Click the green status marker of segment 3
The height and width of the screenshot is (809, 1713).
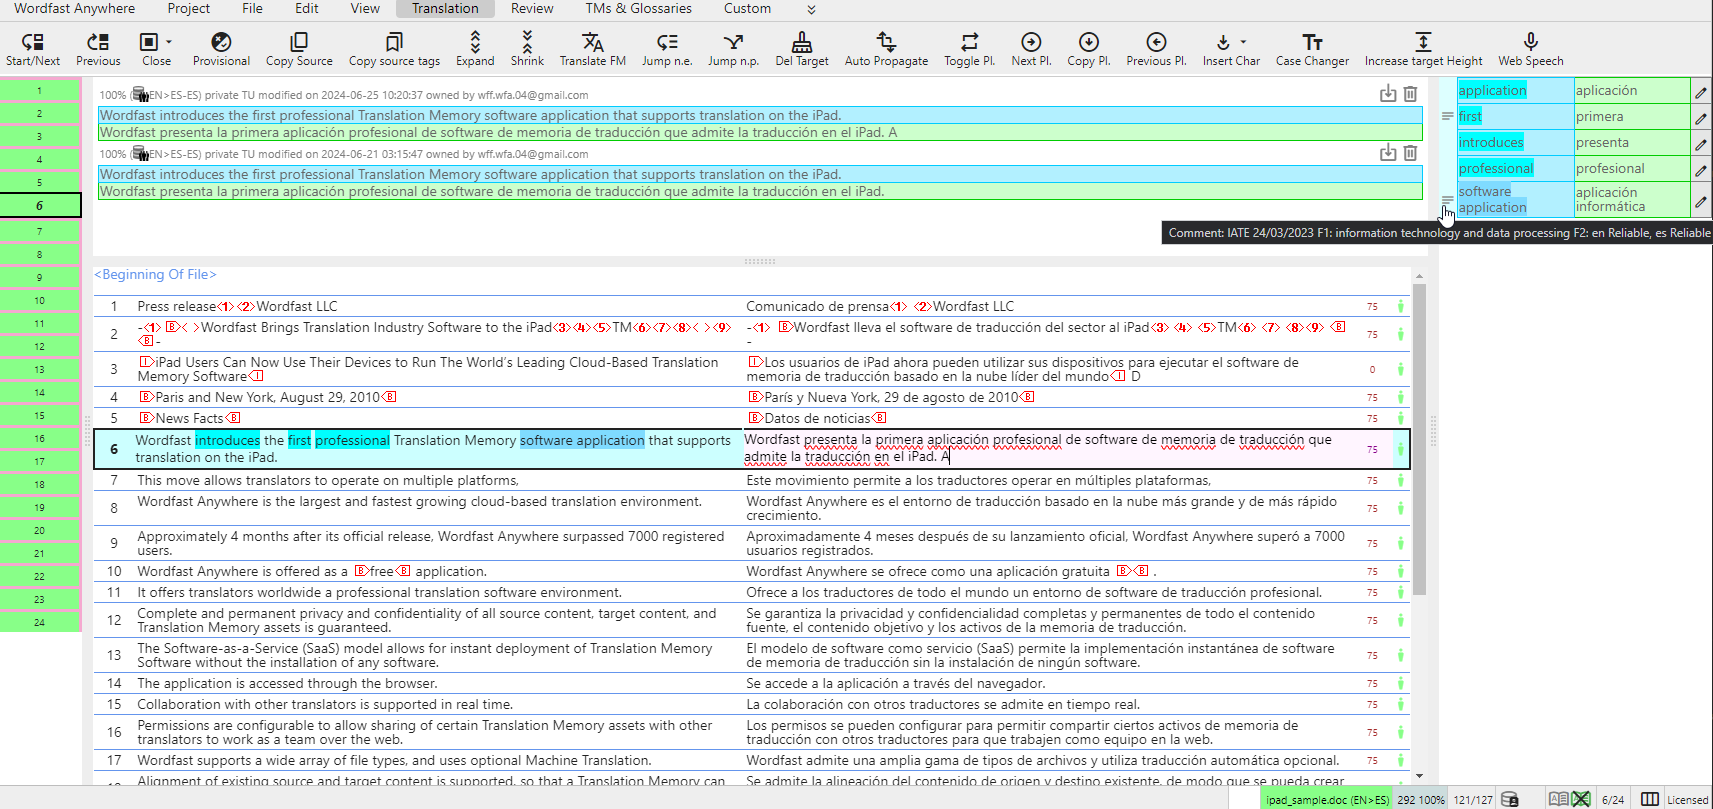pos(1400,369)
